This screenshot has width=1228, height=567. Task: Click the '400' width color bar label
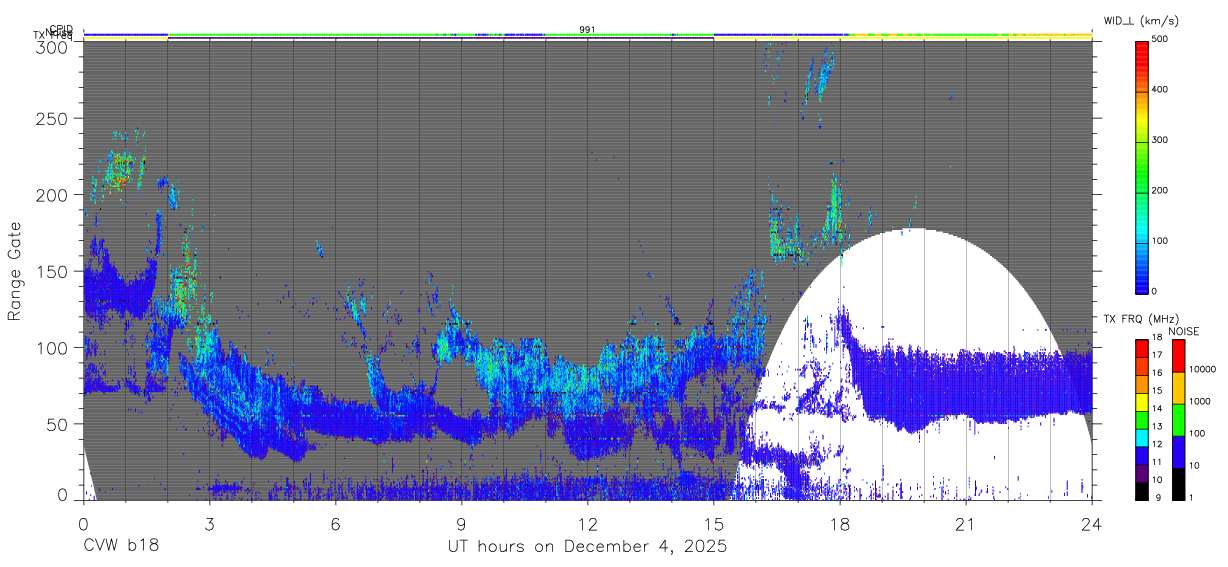pyautogui.click(x=1162, y=89)
